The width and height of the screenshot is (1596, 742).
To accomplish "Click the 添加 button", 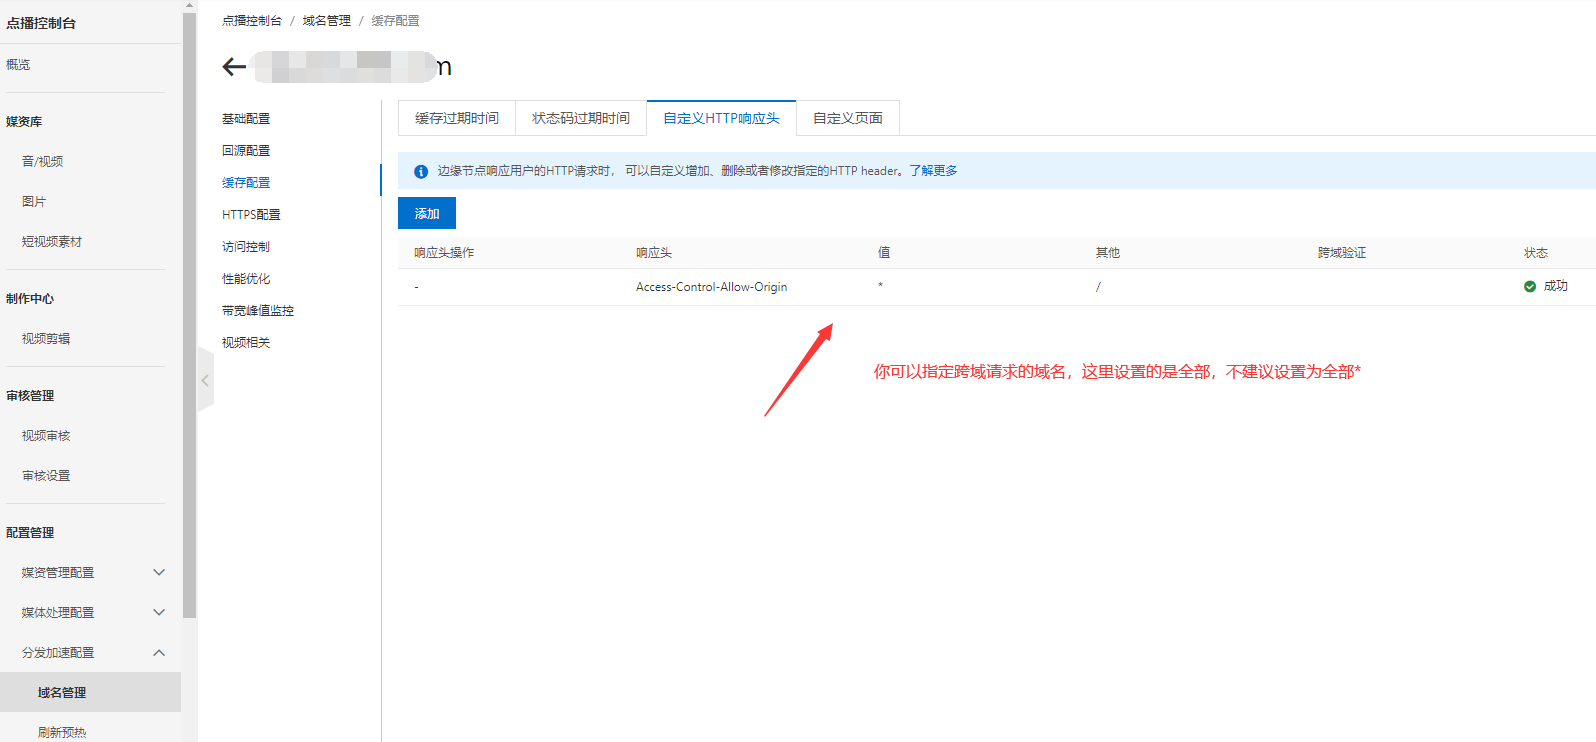I will tap(427, 213).
